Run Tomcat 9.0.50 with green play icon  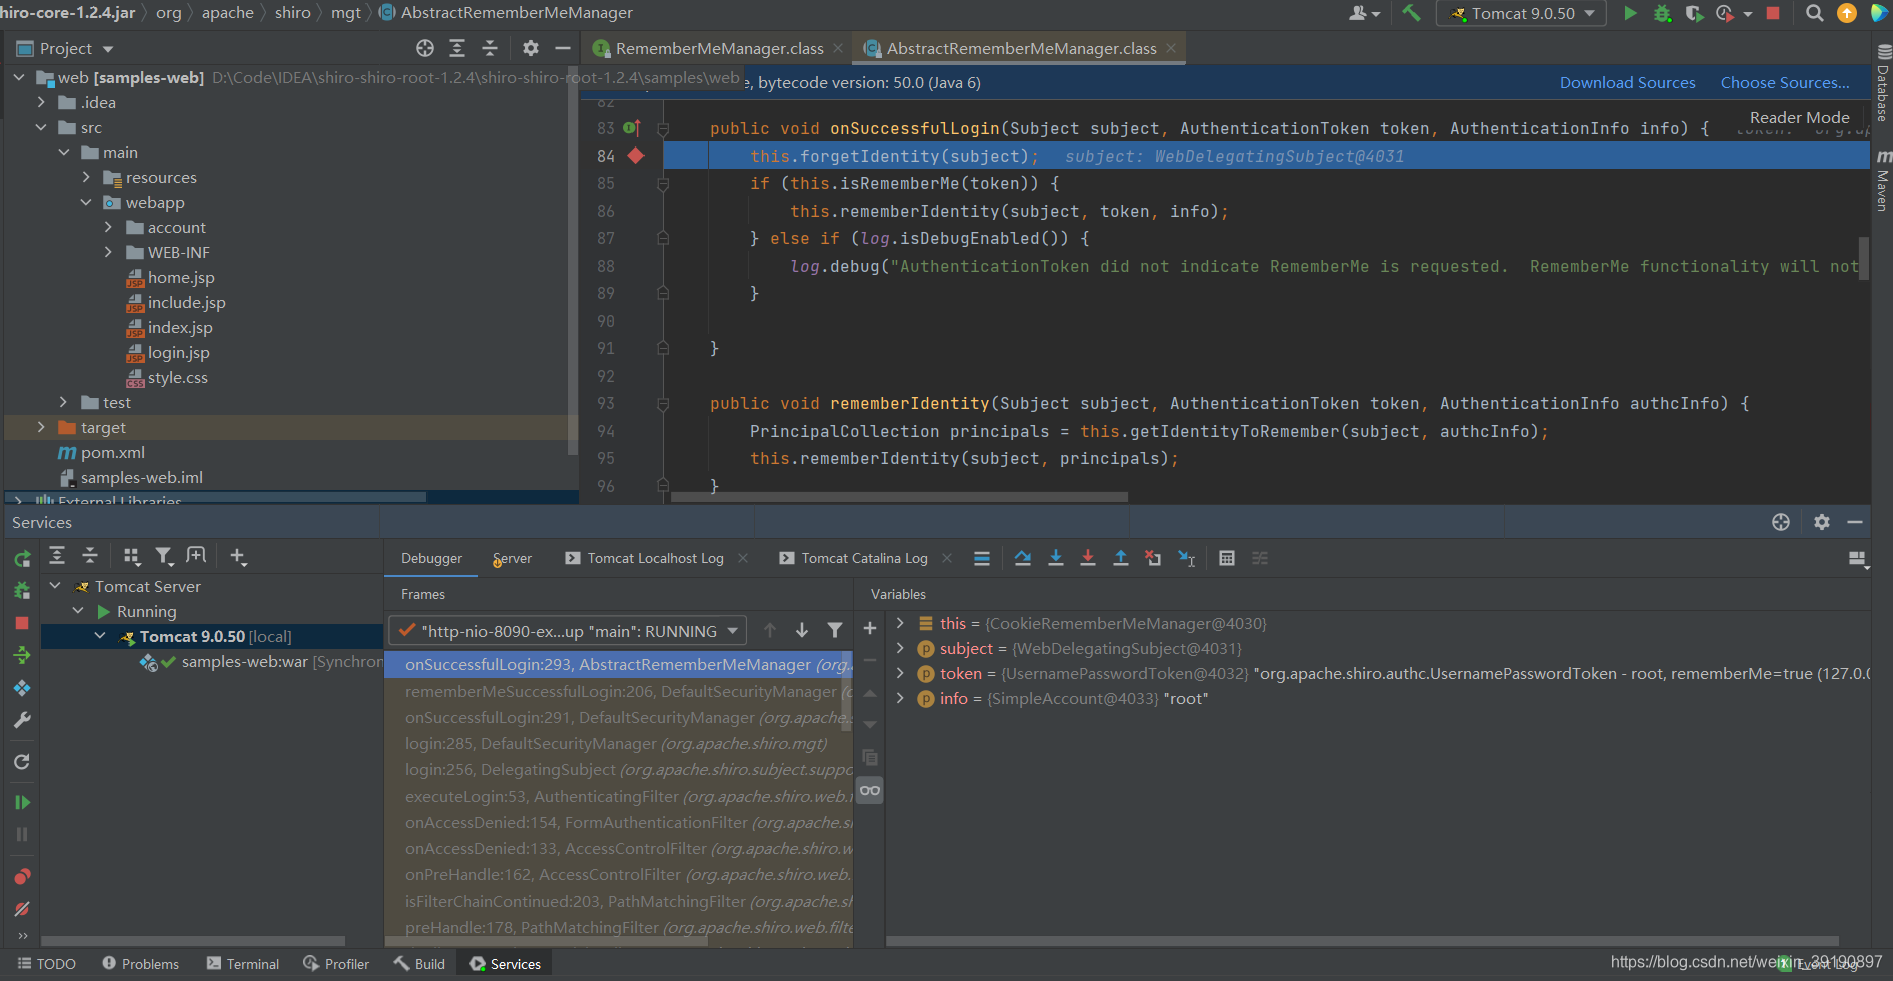pyautogui.click(x=1631, y=13)
